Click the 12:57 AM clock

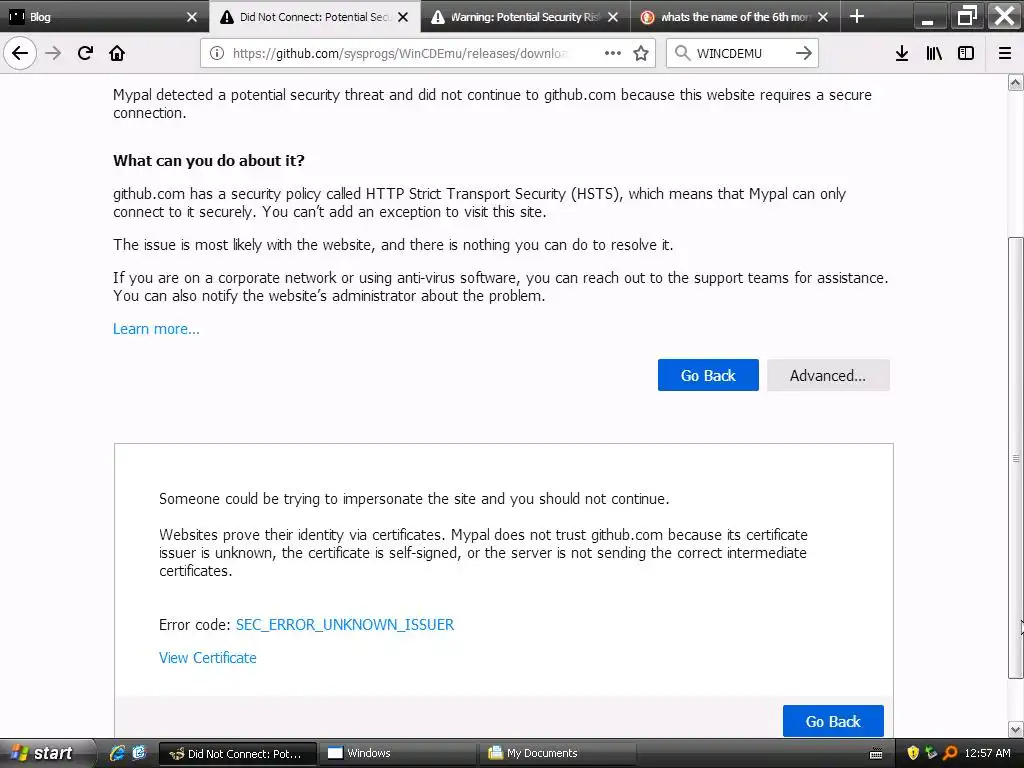click(x=987, y=753)
